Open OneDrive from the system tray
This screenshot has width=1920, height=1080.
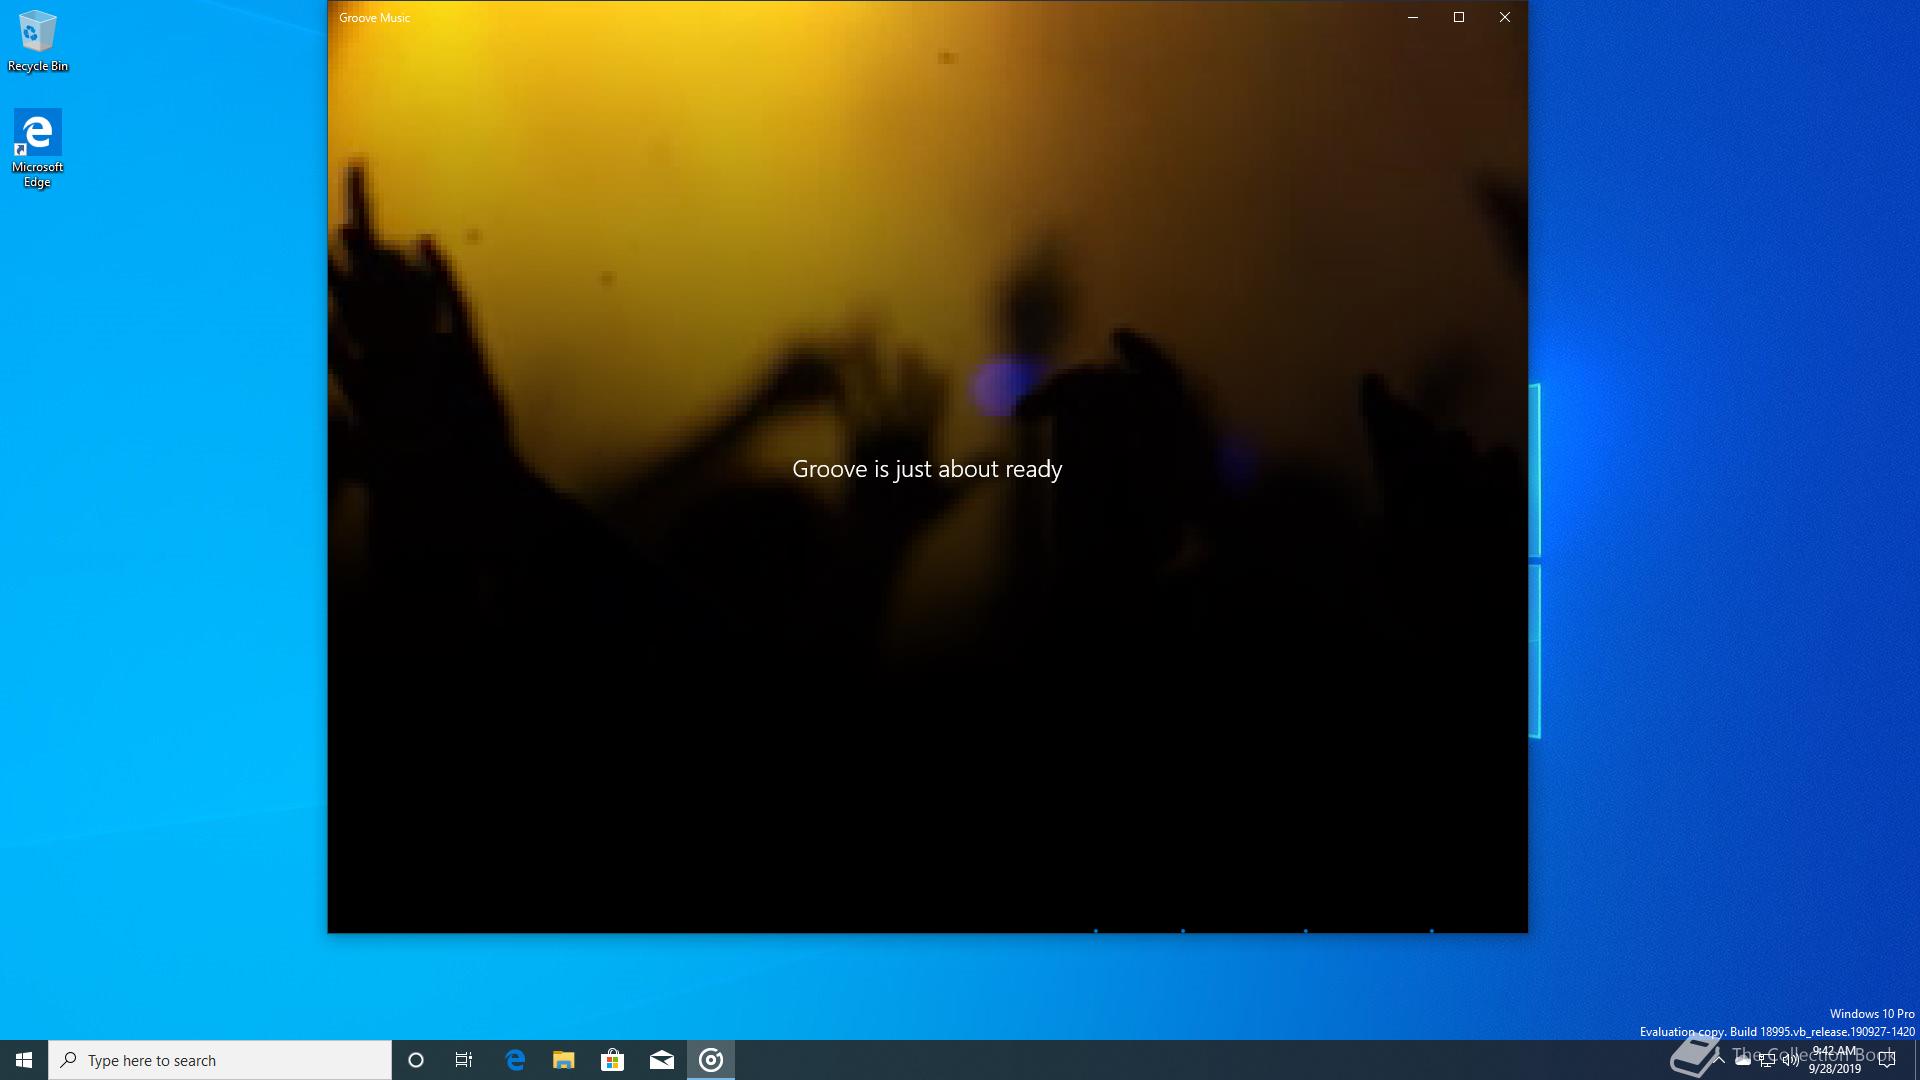1743,1060
